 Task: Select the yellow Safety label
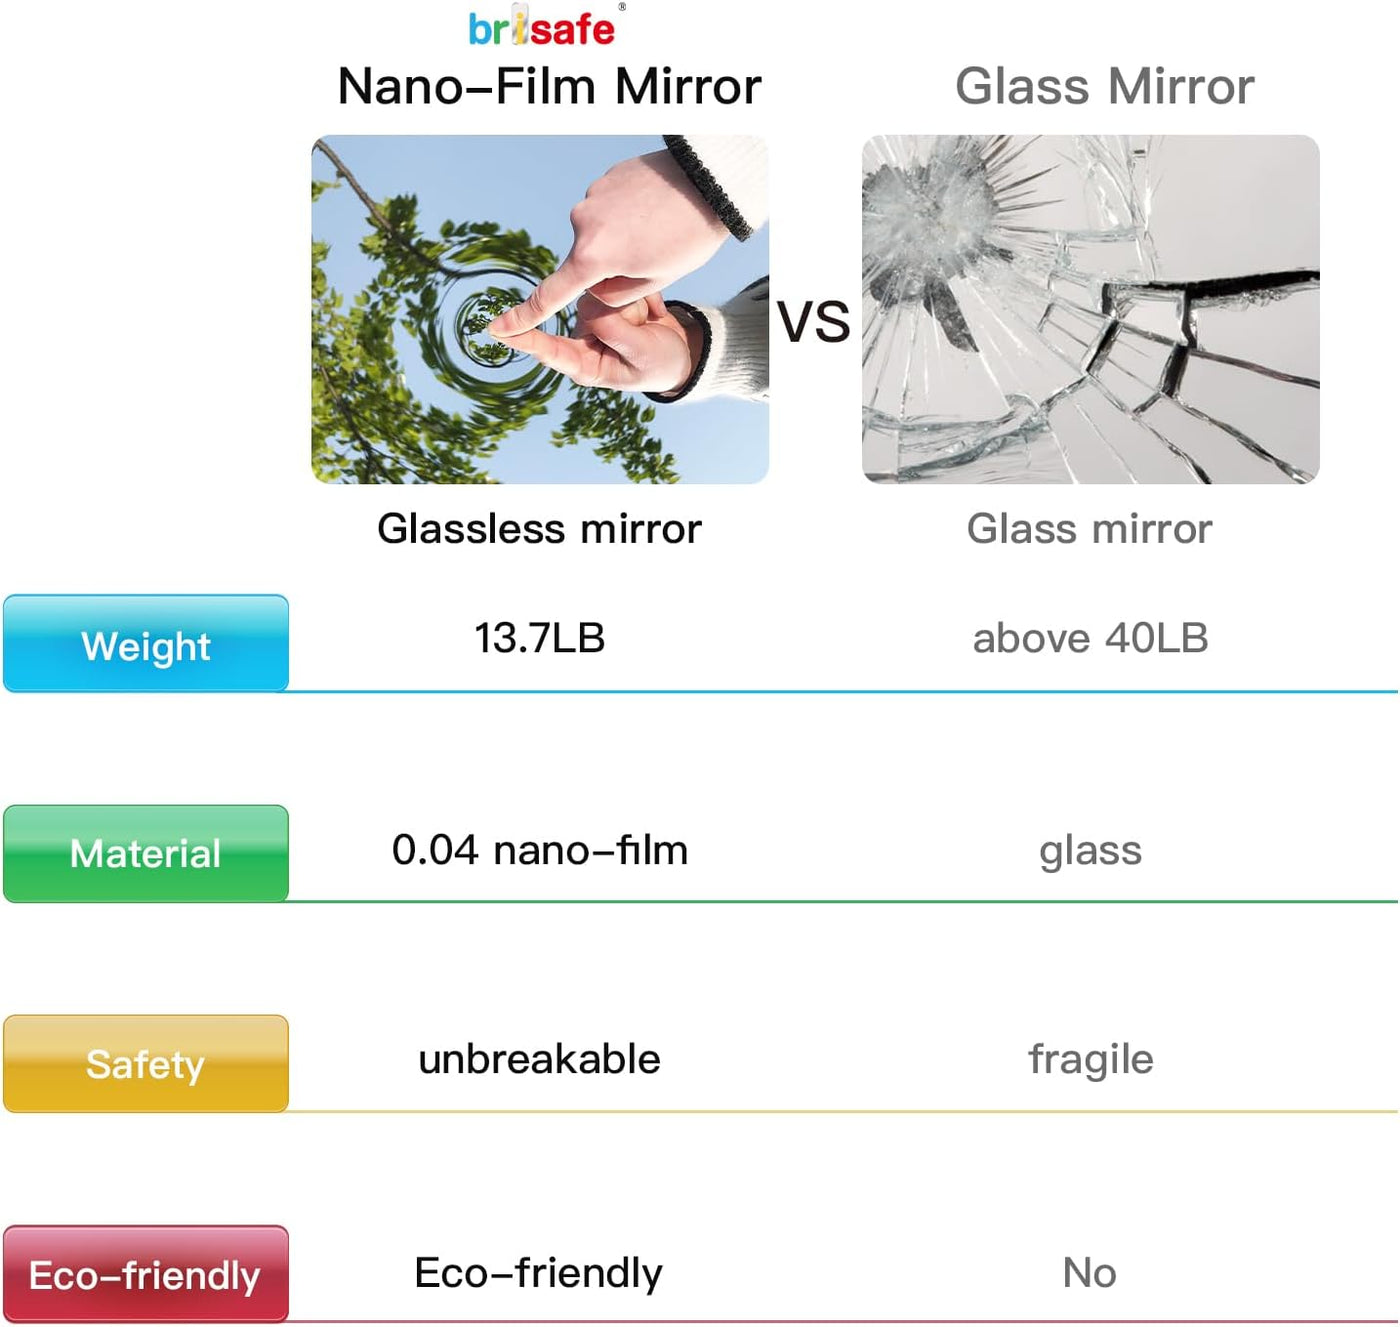pyautogui.click(x=146, y=1063)
